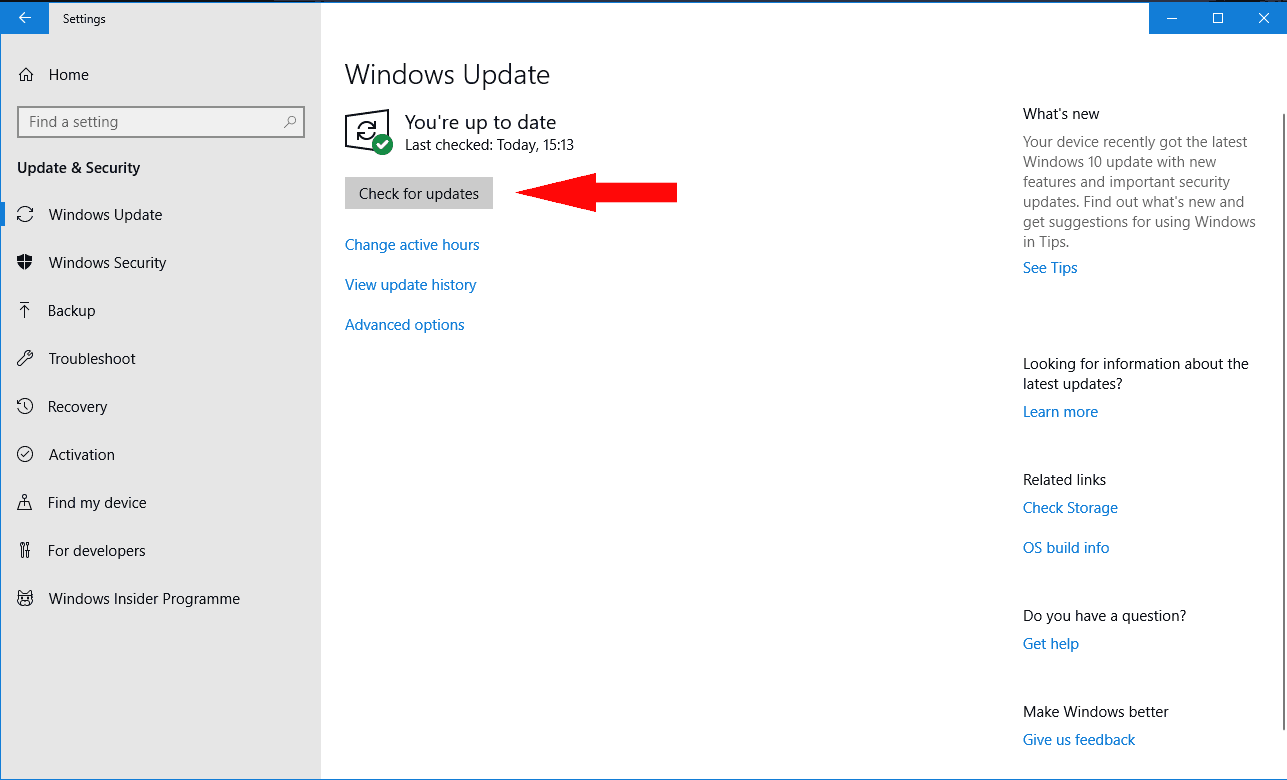Close the Settings window
The width and height of the screenshot is (1287, 780).
[x=1263, y=18]
